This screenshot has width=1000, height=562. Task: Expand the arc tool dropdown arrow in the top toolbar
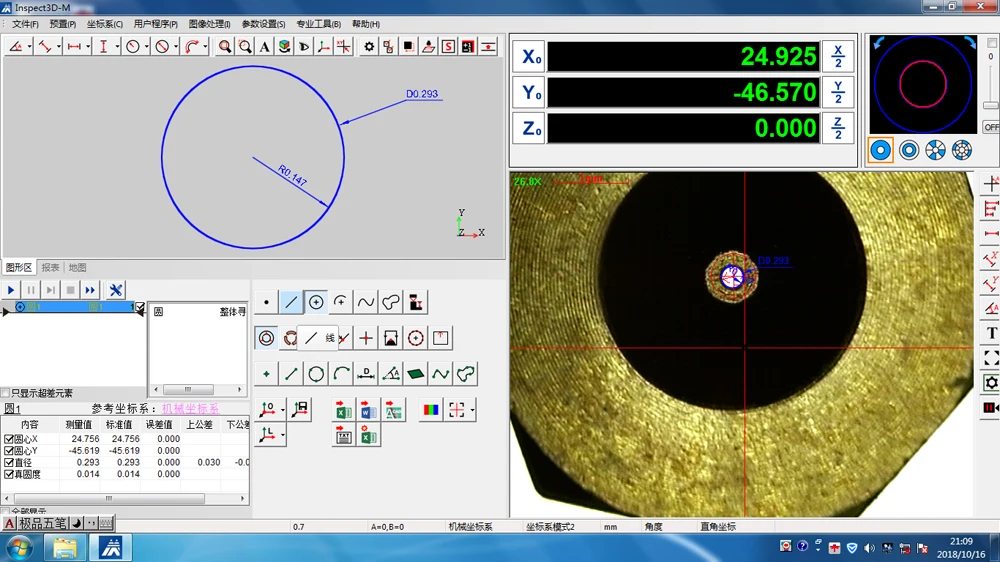205,46
